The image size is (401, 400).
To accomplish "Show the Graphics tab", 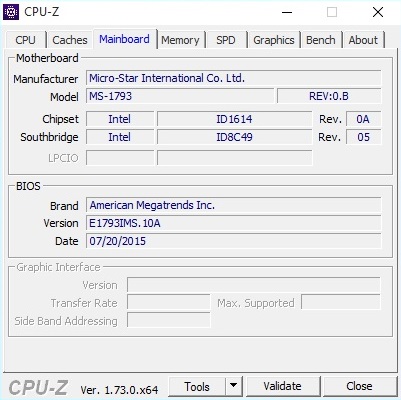I will coord(274,40).
